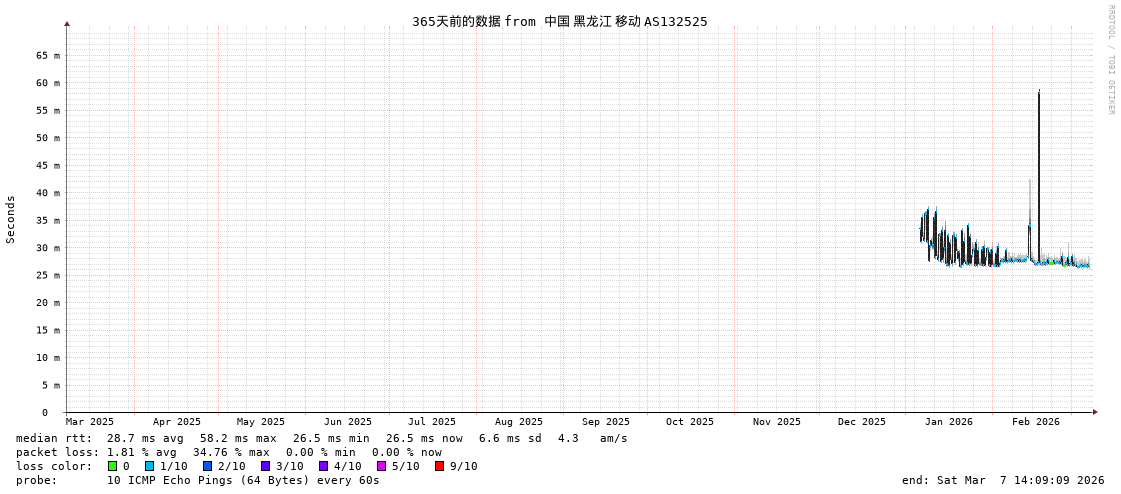Select the '1.81 % avg' packet loss value
The image size is (1121, 494).
pyautogui.click(x=142, y=453)
